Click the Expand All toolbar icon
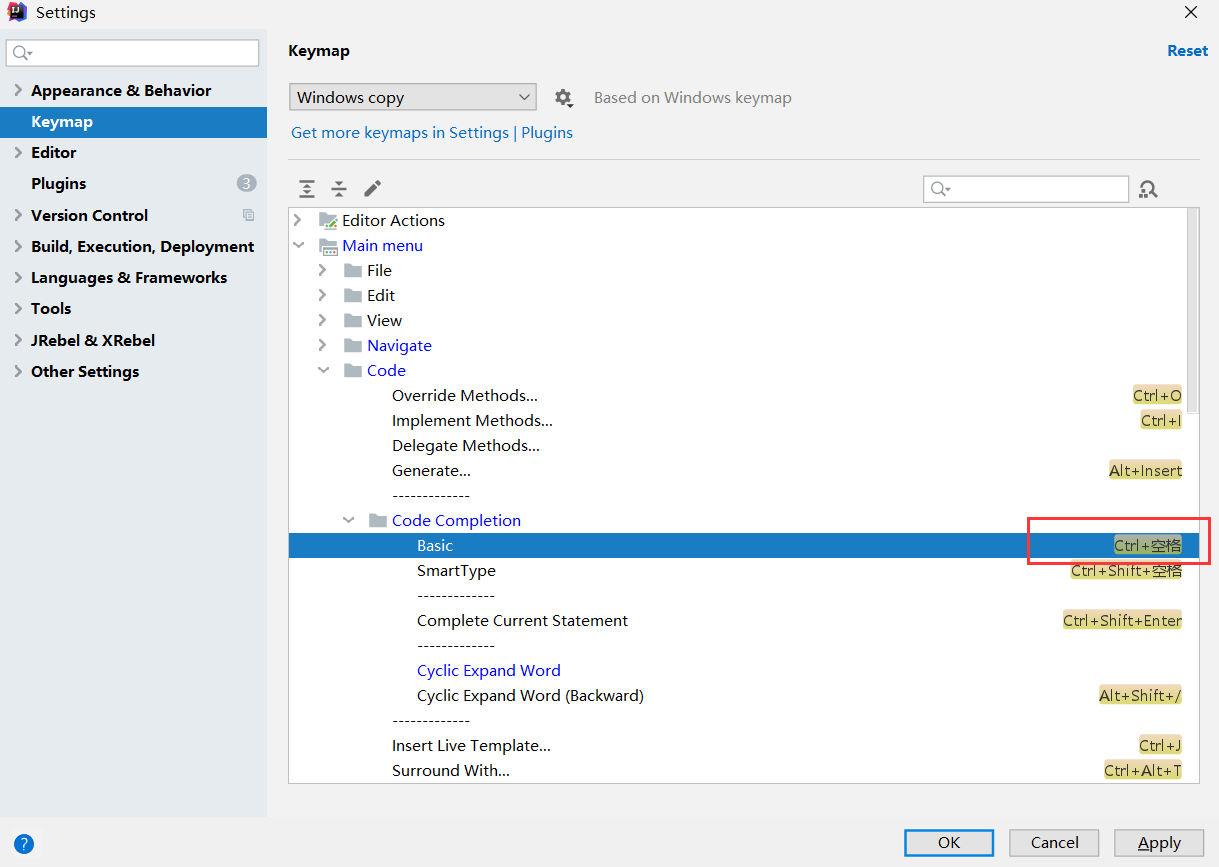This screenshot has height=867, width=1219. click(x=307, y=189)
